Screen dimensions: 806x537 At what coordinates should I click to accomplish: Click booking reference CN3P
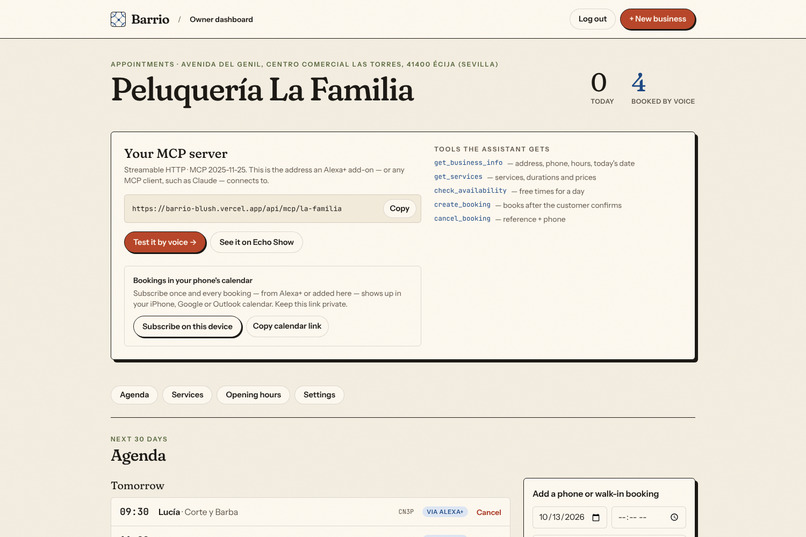click(406, 512)
